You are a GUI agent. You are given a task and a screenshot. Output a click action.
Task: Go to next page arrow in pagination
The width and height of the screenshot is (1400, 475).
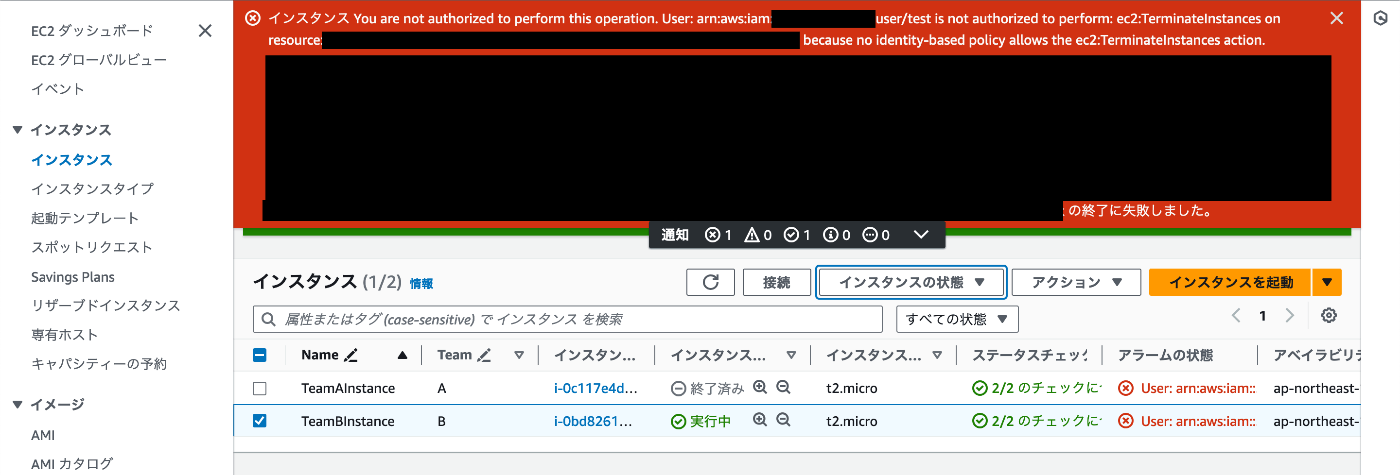point(1289,316)
